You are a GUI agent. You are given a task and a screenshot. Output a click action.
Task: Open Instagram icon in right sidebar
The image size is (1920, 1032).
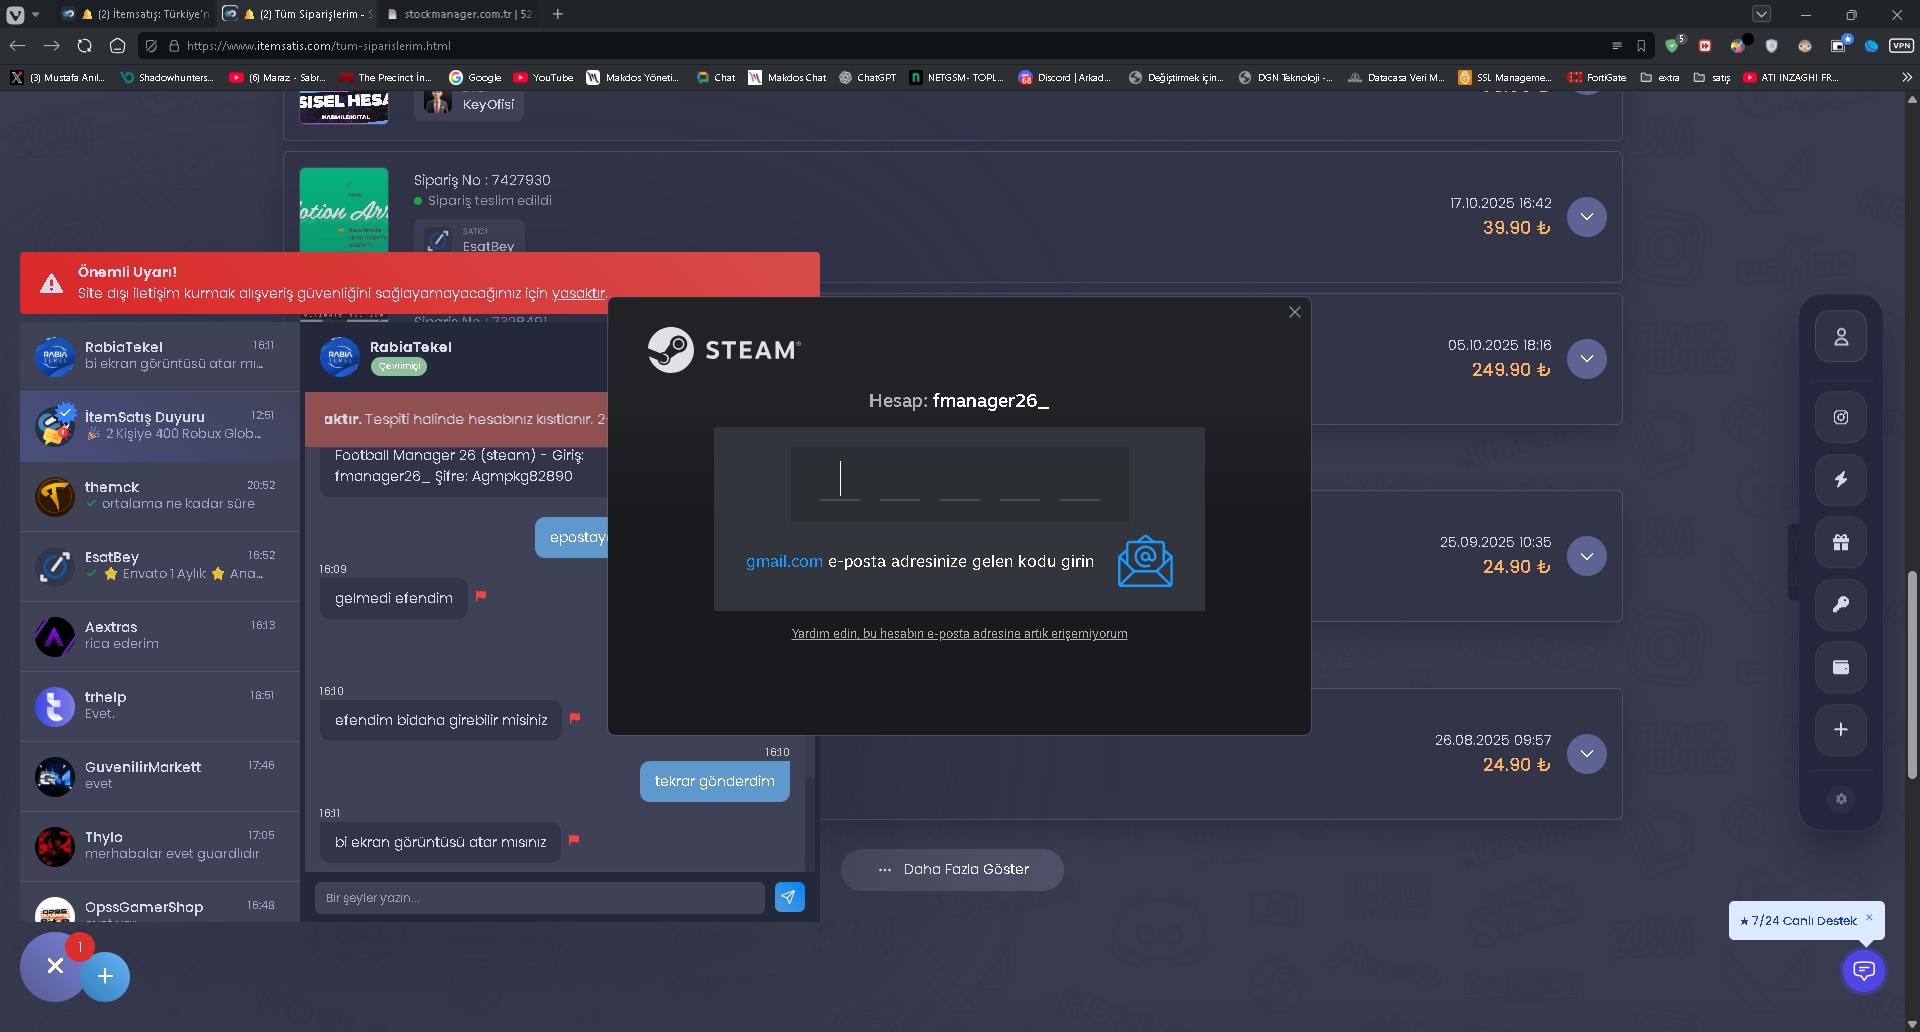(x=1841, y=417)
